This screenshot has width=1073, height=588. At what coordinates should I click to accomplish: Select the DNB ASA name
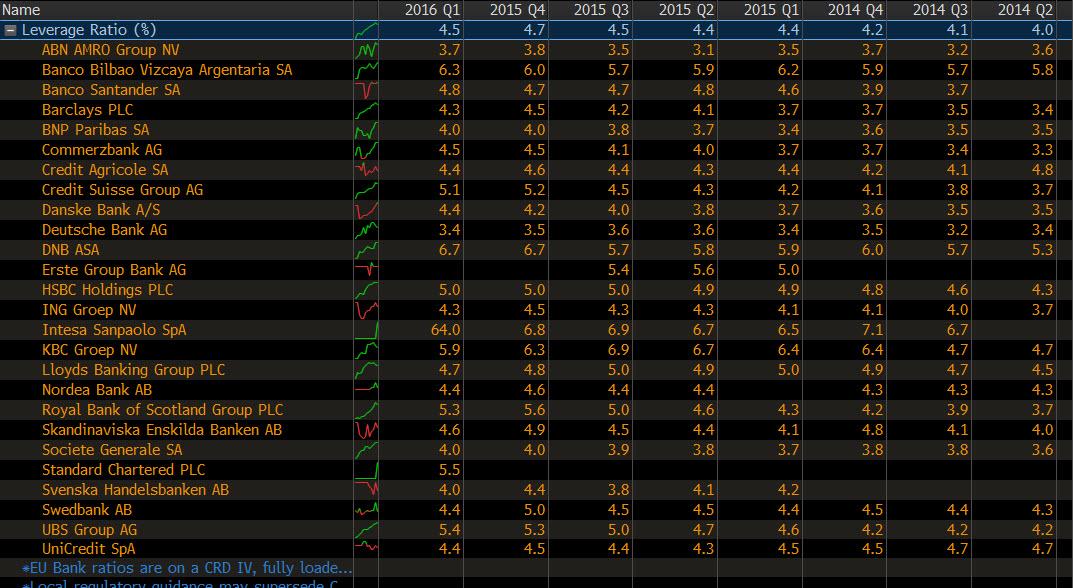pyautogui.click(x=70, y=250)
